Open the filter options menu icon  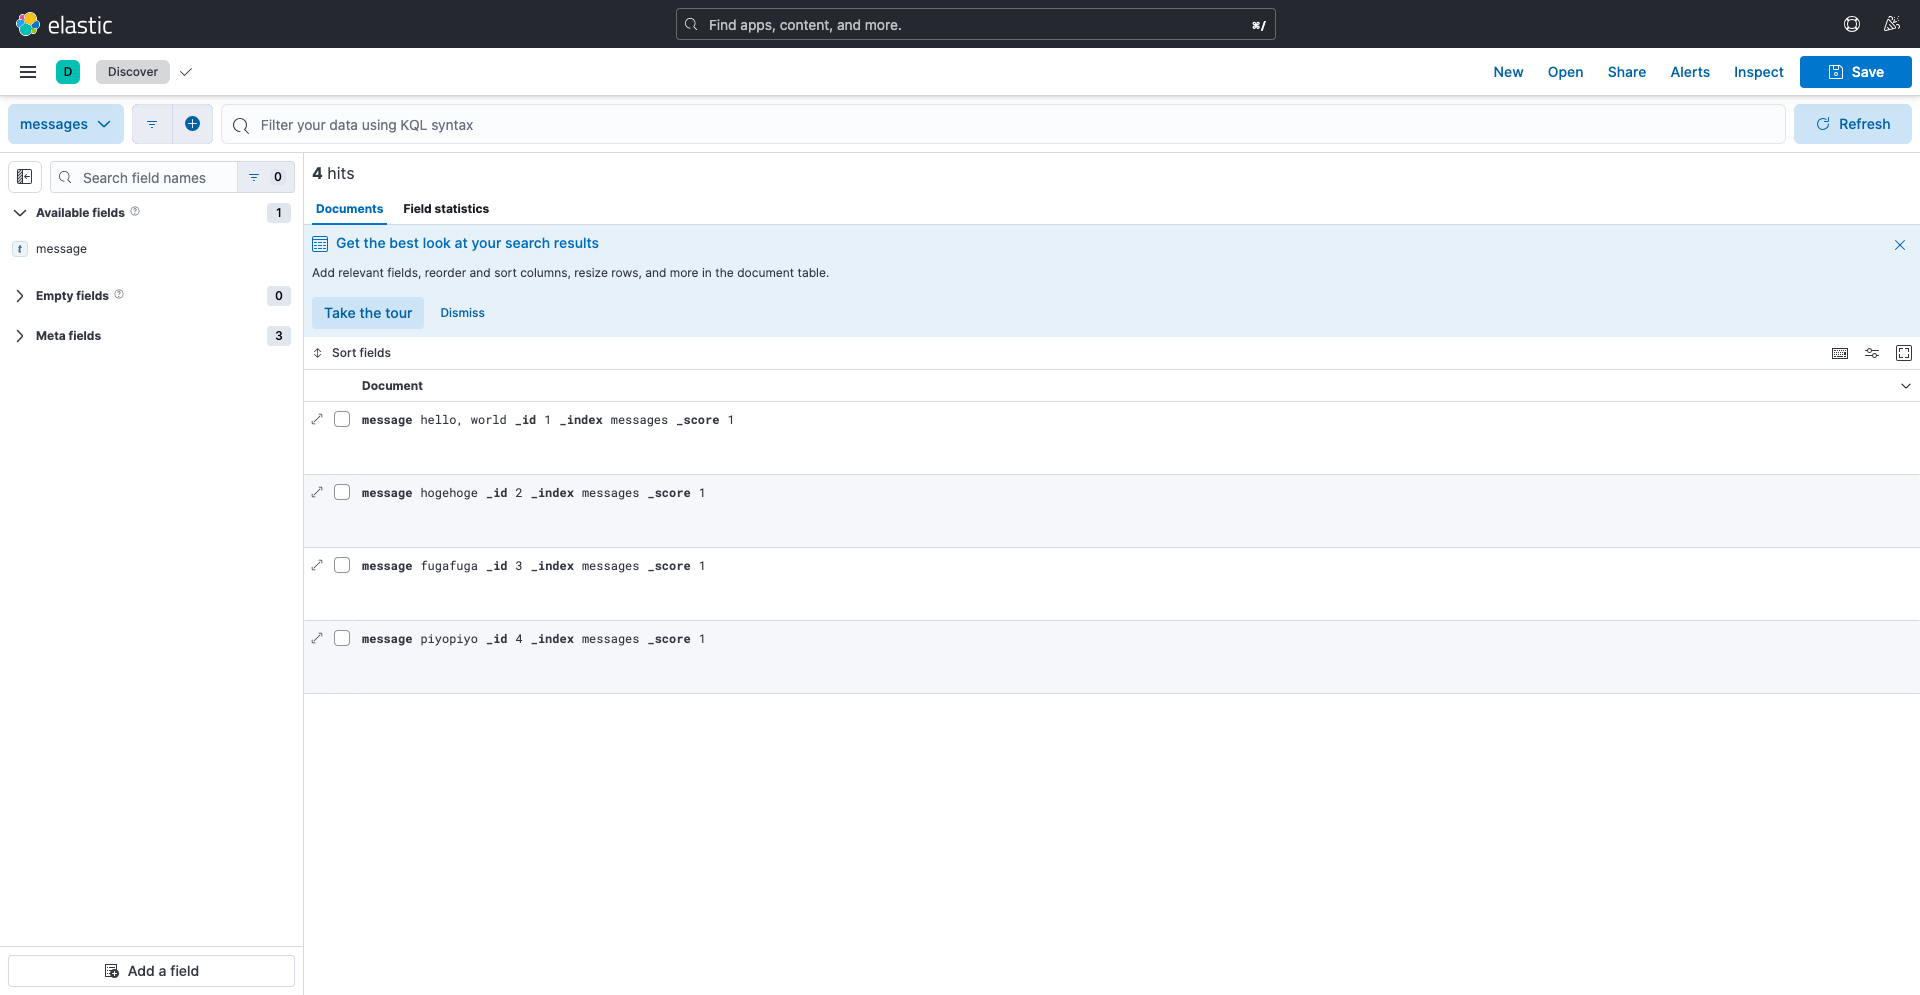[x=152, y=124]
